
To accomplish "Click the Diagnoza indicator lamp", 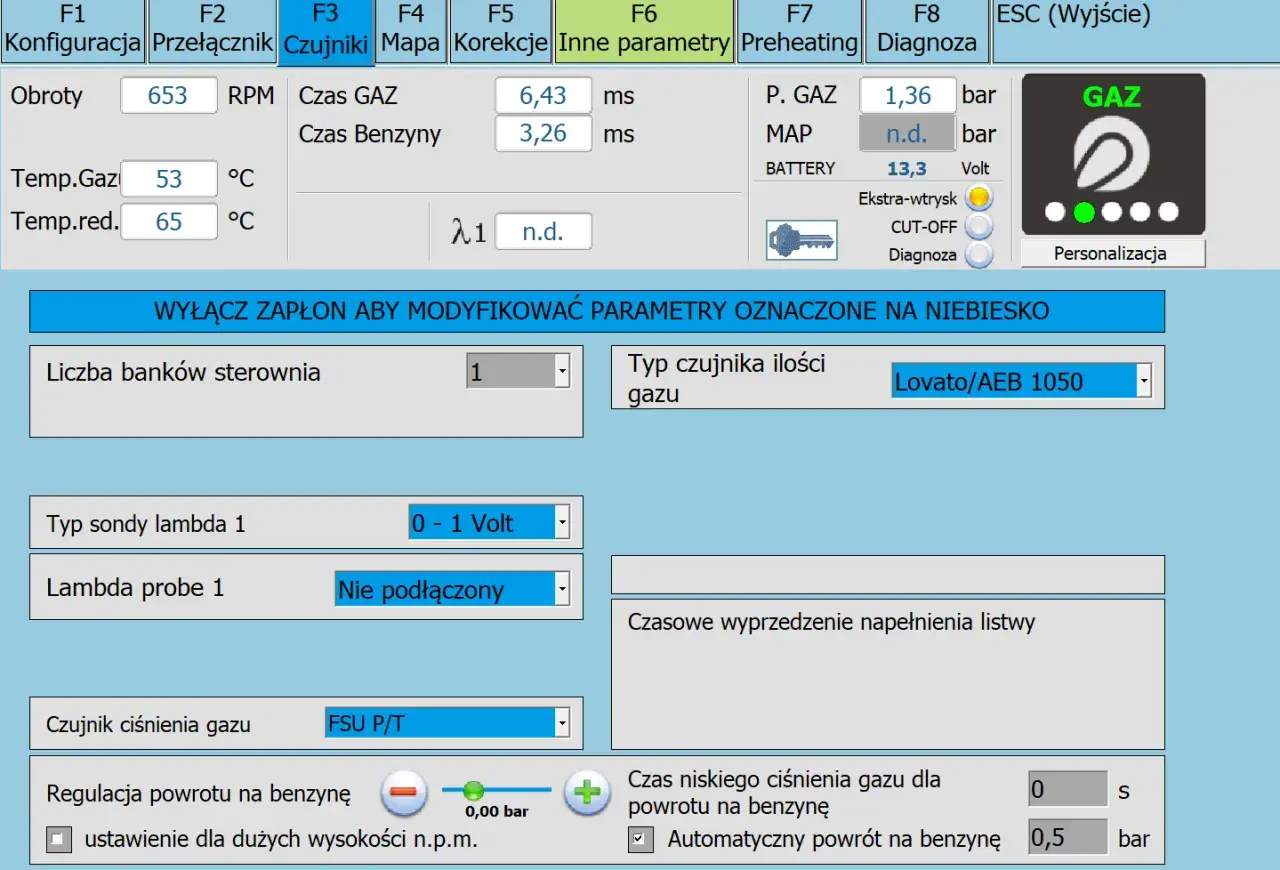I will (x=979, y=254).
